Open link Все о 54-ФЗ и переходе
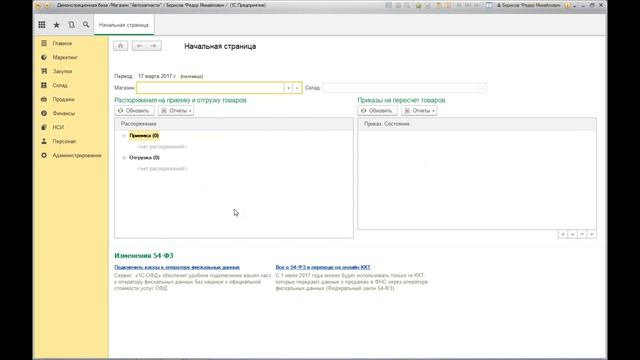640x360 pixels. pyautogui.click(x=323, y=267)
